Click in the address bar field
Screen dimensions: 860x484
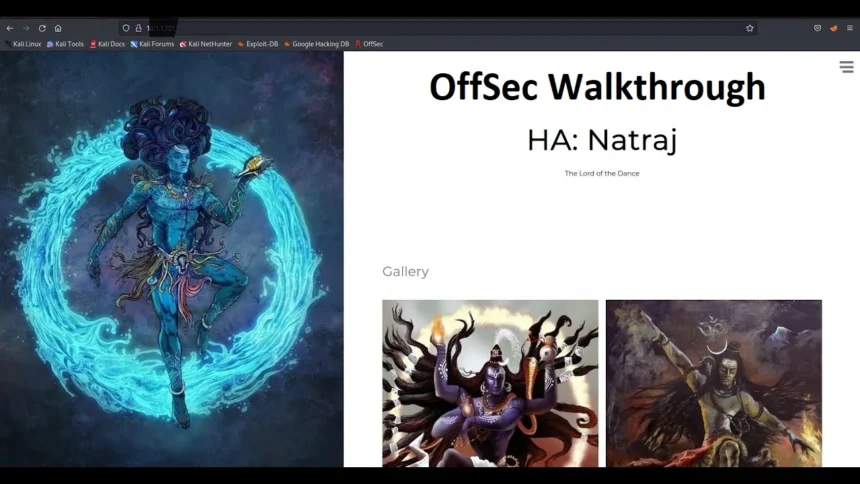(438, 28)
